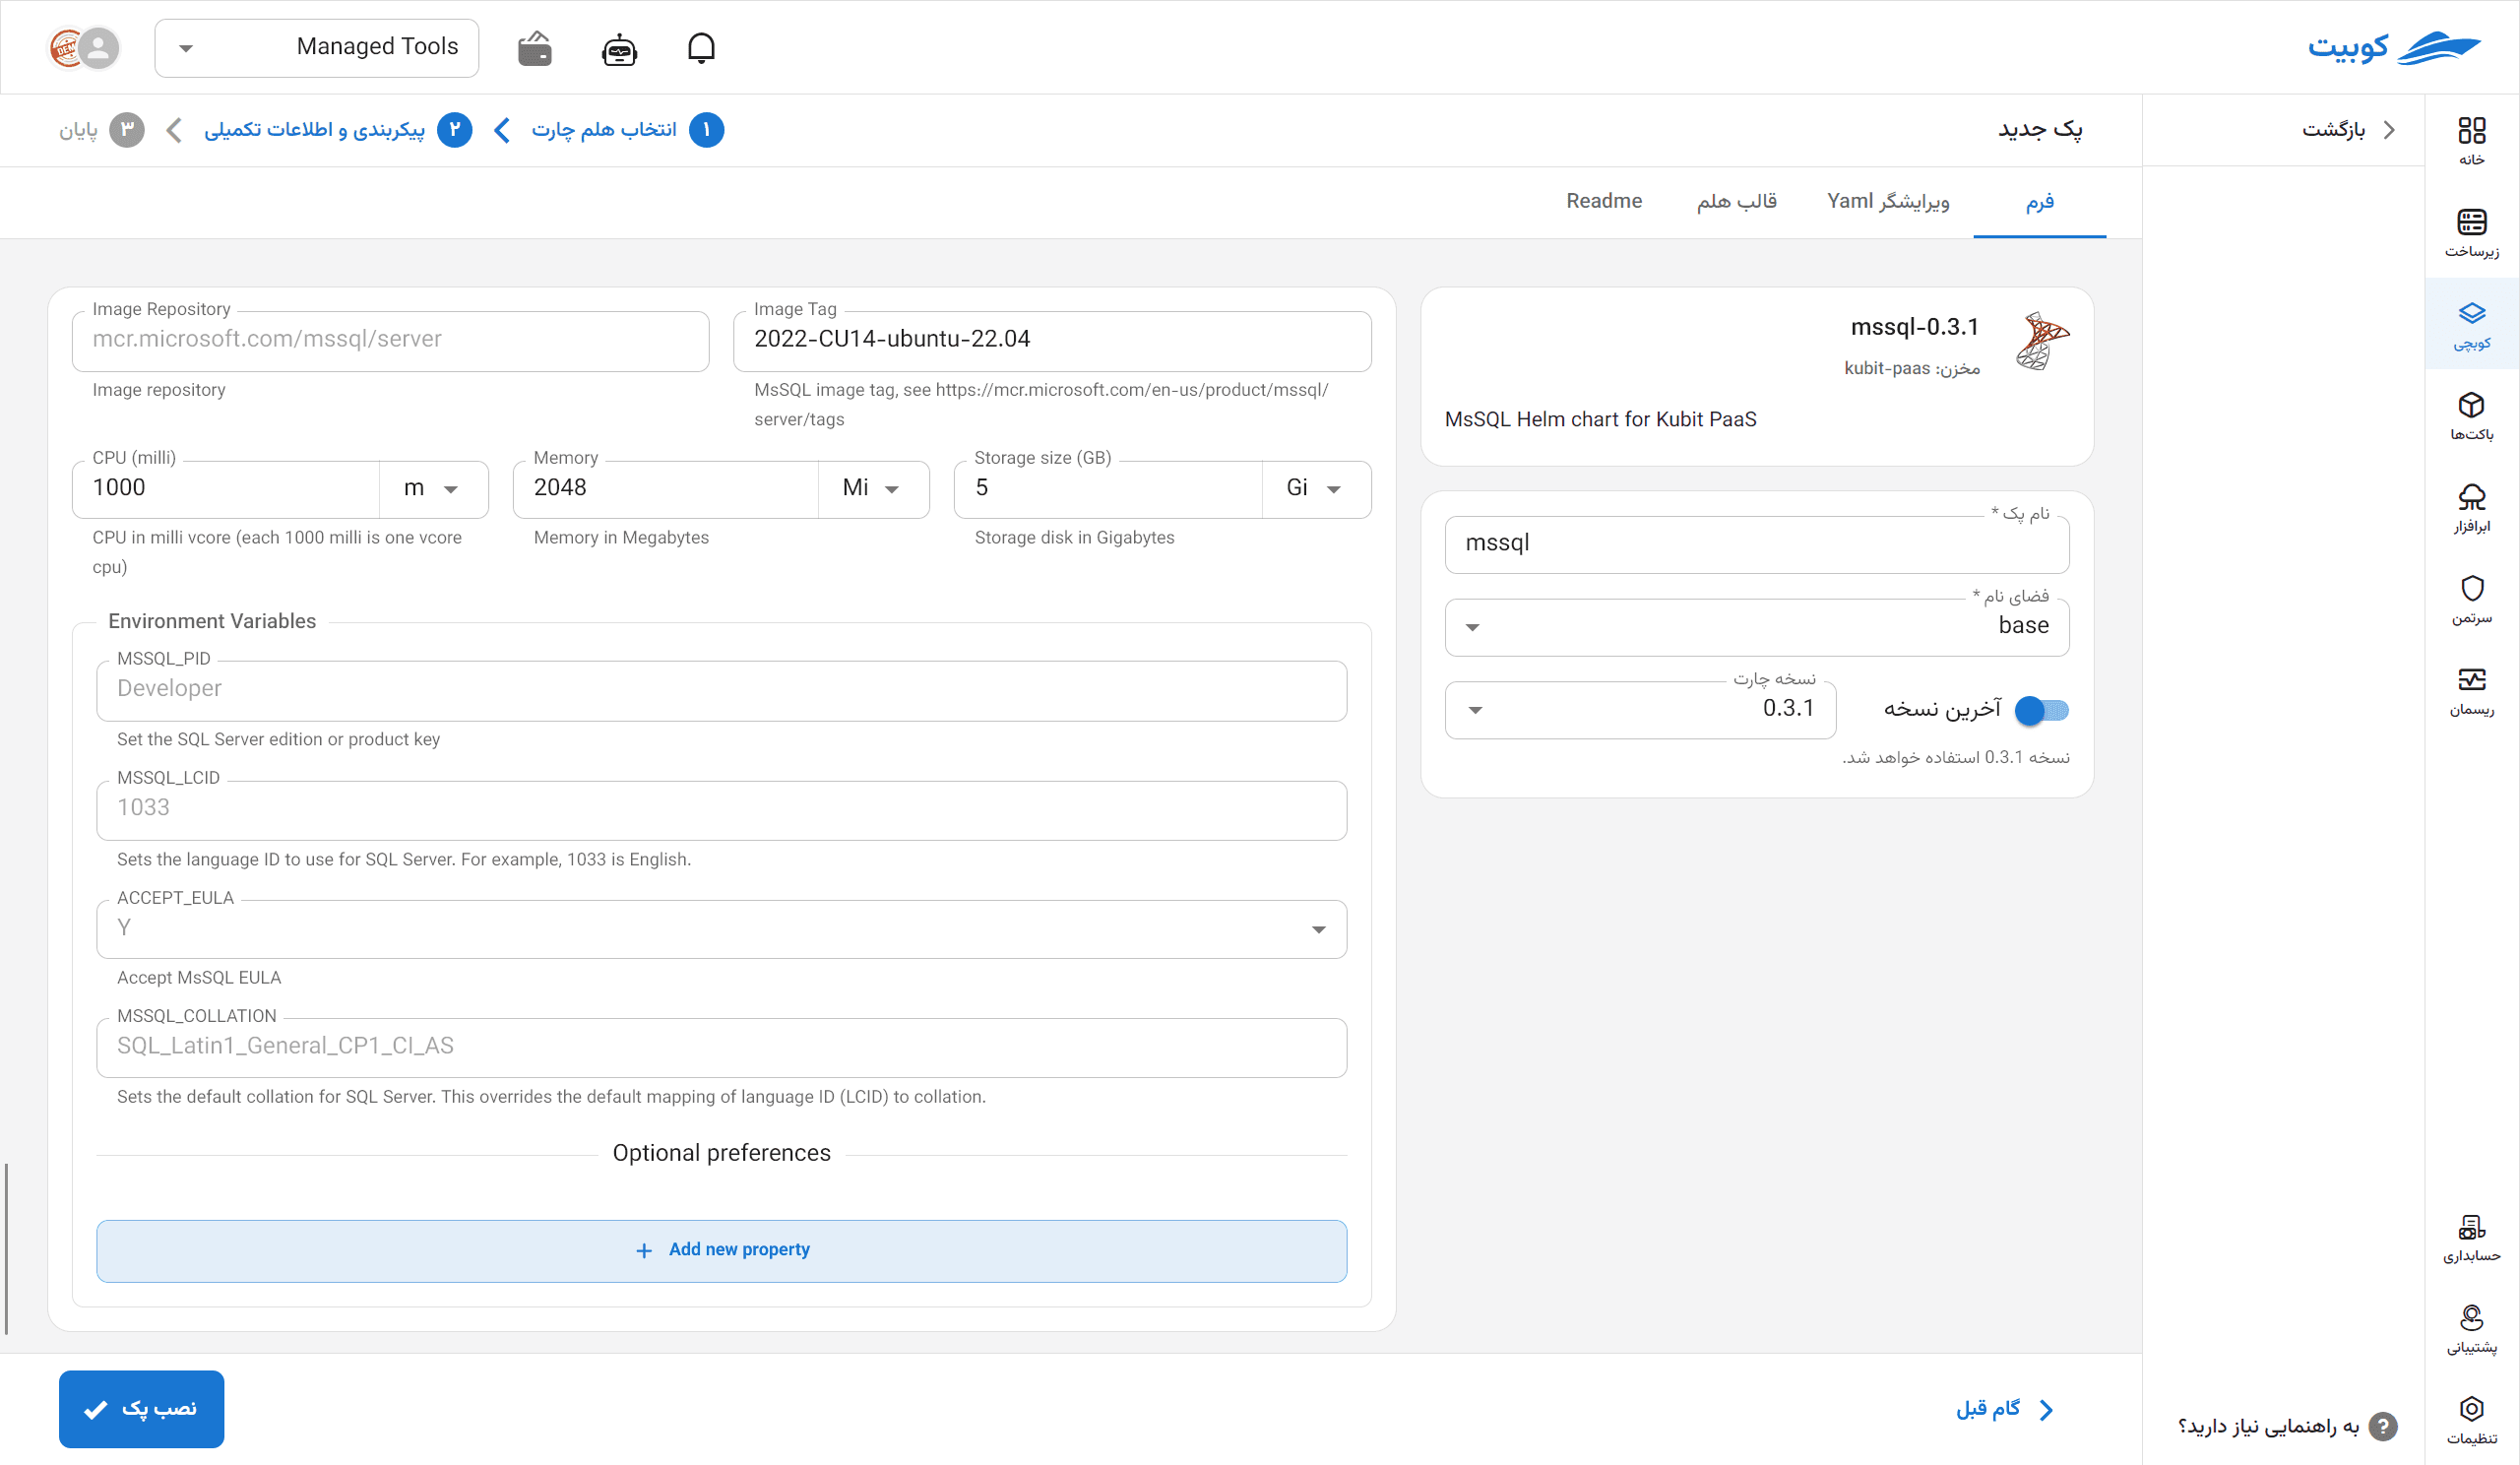Image resolution: width=2520 pixels, height=1465 pixels.
Task: Open the wallet icon in the header
Action: pyautogui.click(x=535, y=48)
